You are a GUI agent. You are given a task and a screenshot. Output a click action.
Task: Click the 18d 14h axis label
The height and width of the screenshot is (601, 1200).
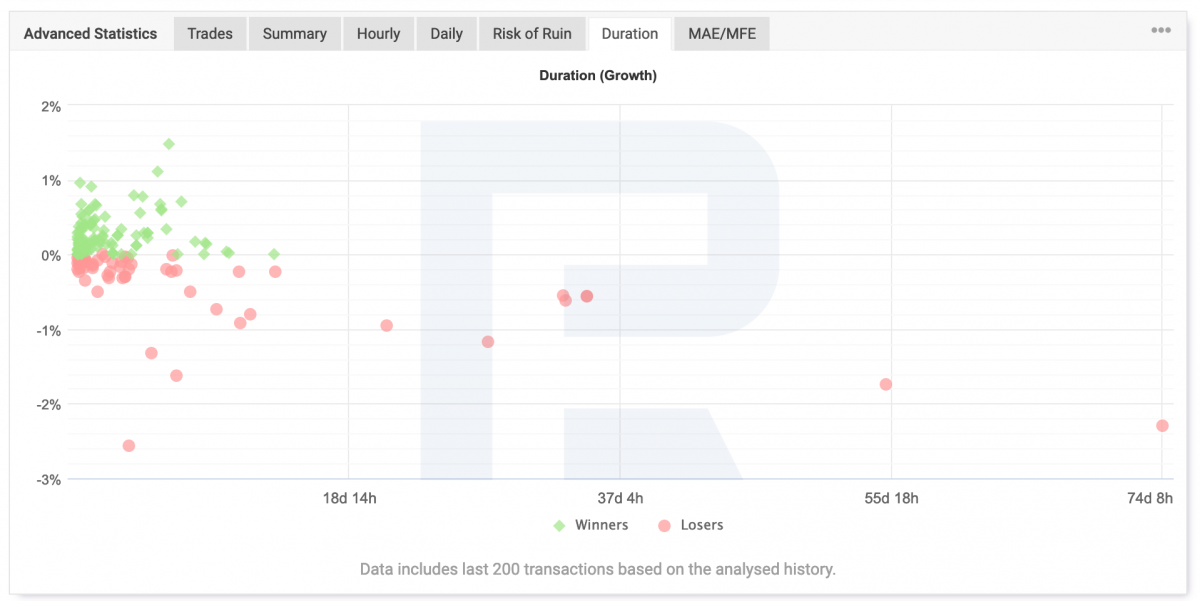[x=348, y=498]
